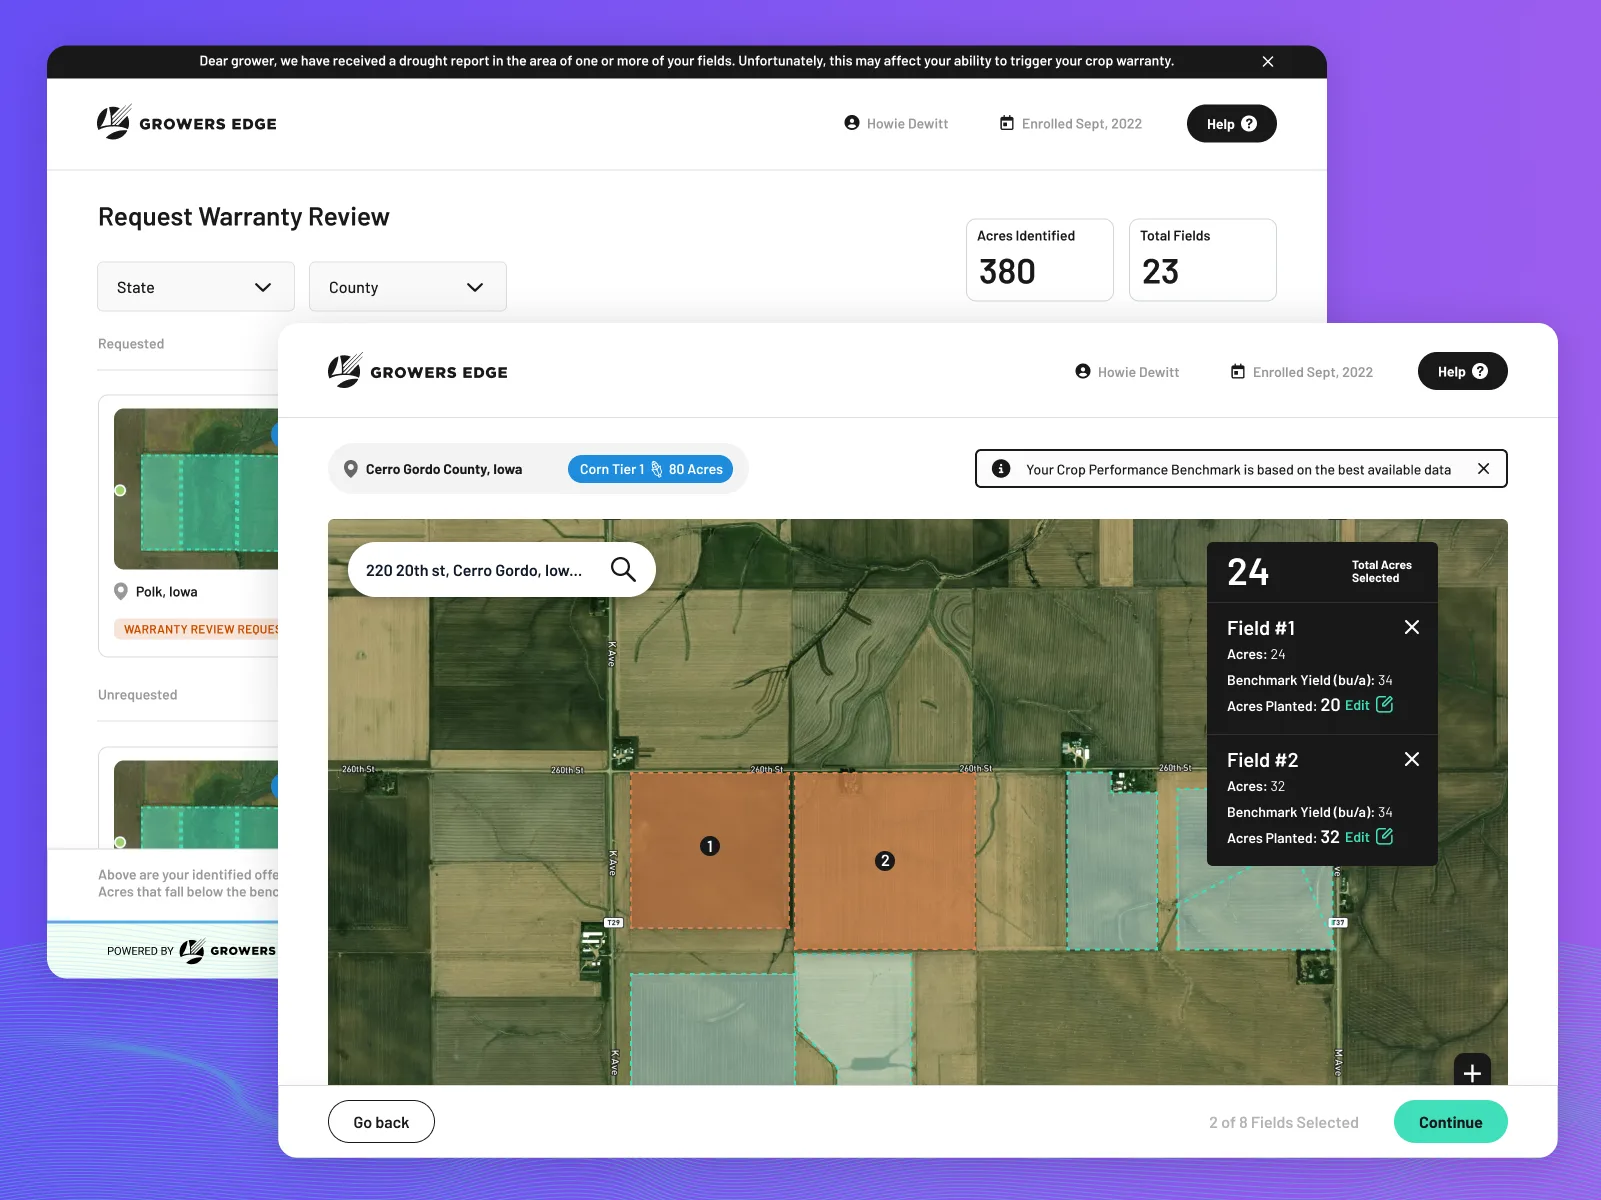
Task: Open Howie Dewitt profile in front panel
Action: click(1127, 372)
